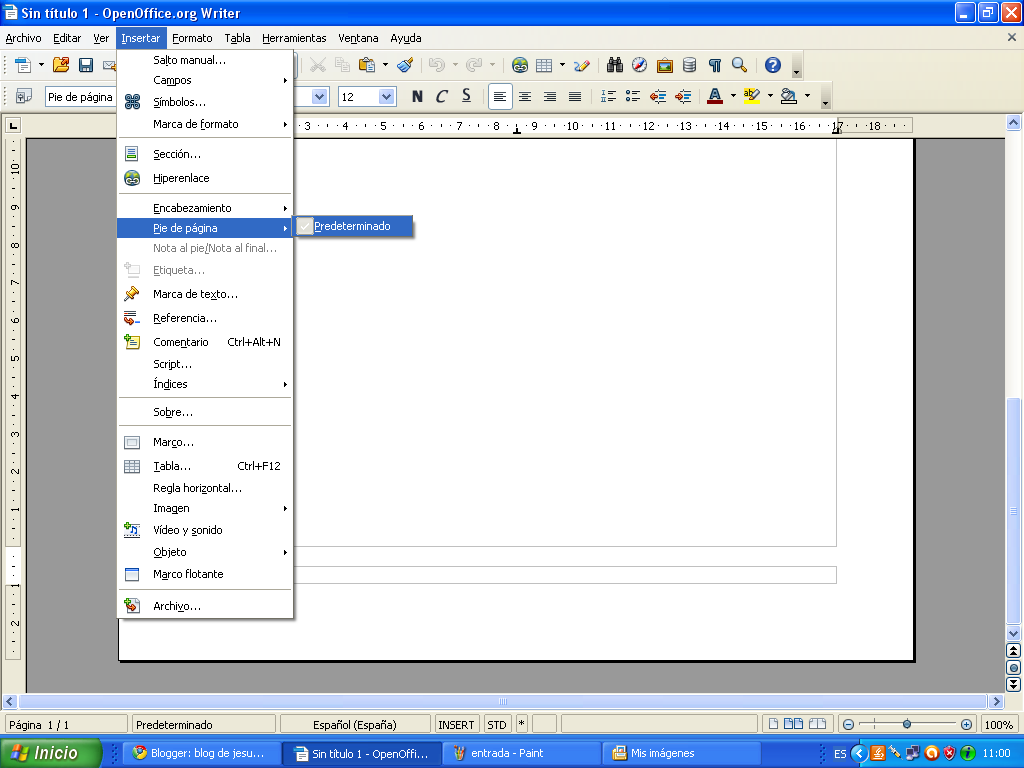Click the Styles and Formatting icon
The width and height of the screenshot is (1024, 768).
24,97
